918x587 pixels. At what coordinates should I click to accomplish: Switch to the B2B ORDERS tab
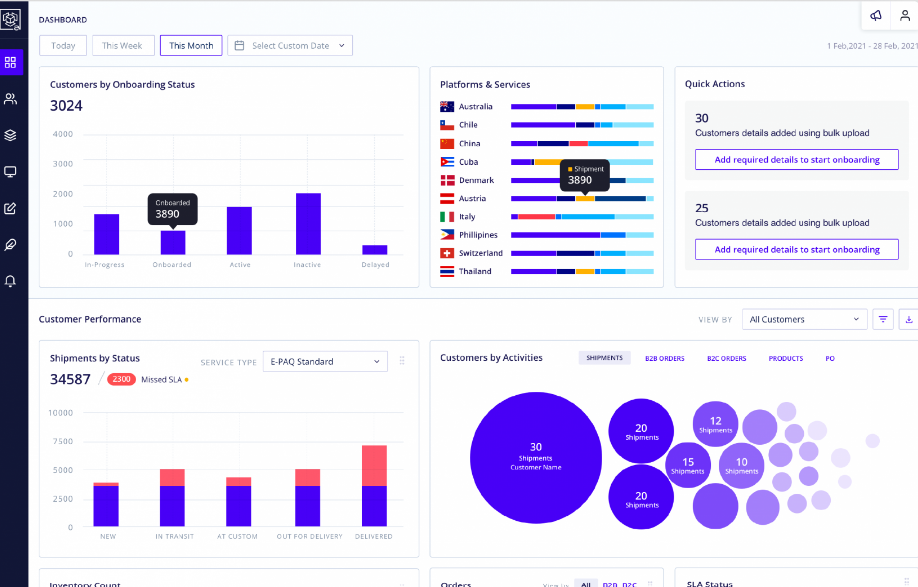click(x=664, y=357)
